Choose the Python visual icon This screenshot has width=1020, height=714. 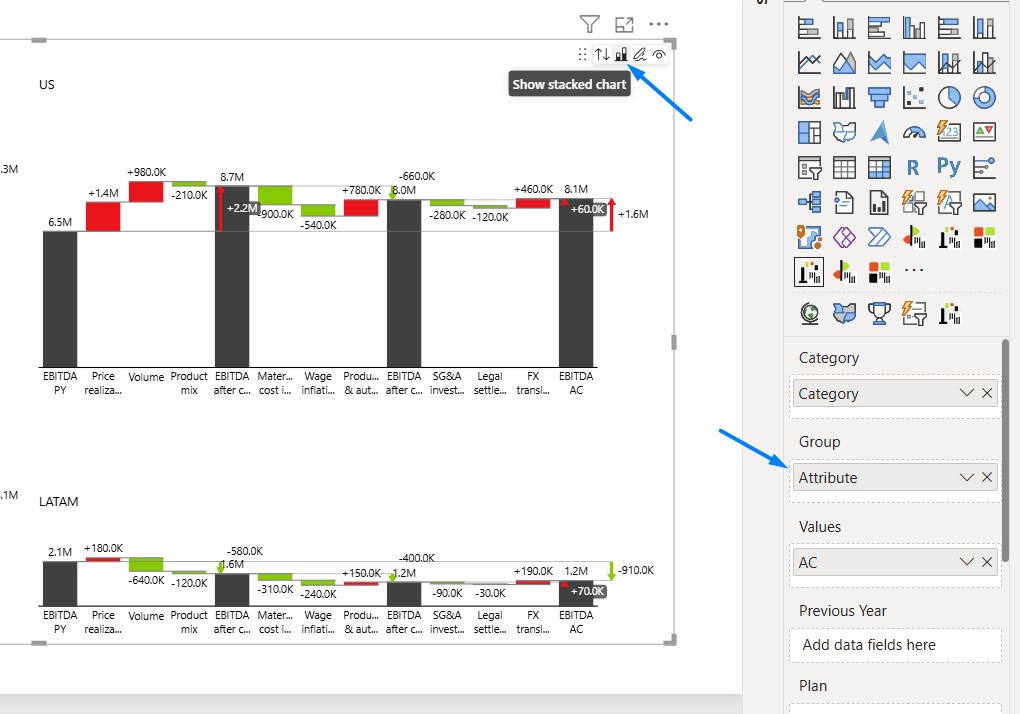[949, 167]
